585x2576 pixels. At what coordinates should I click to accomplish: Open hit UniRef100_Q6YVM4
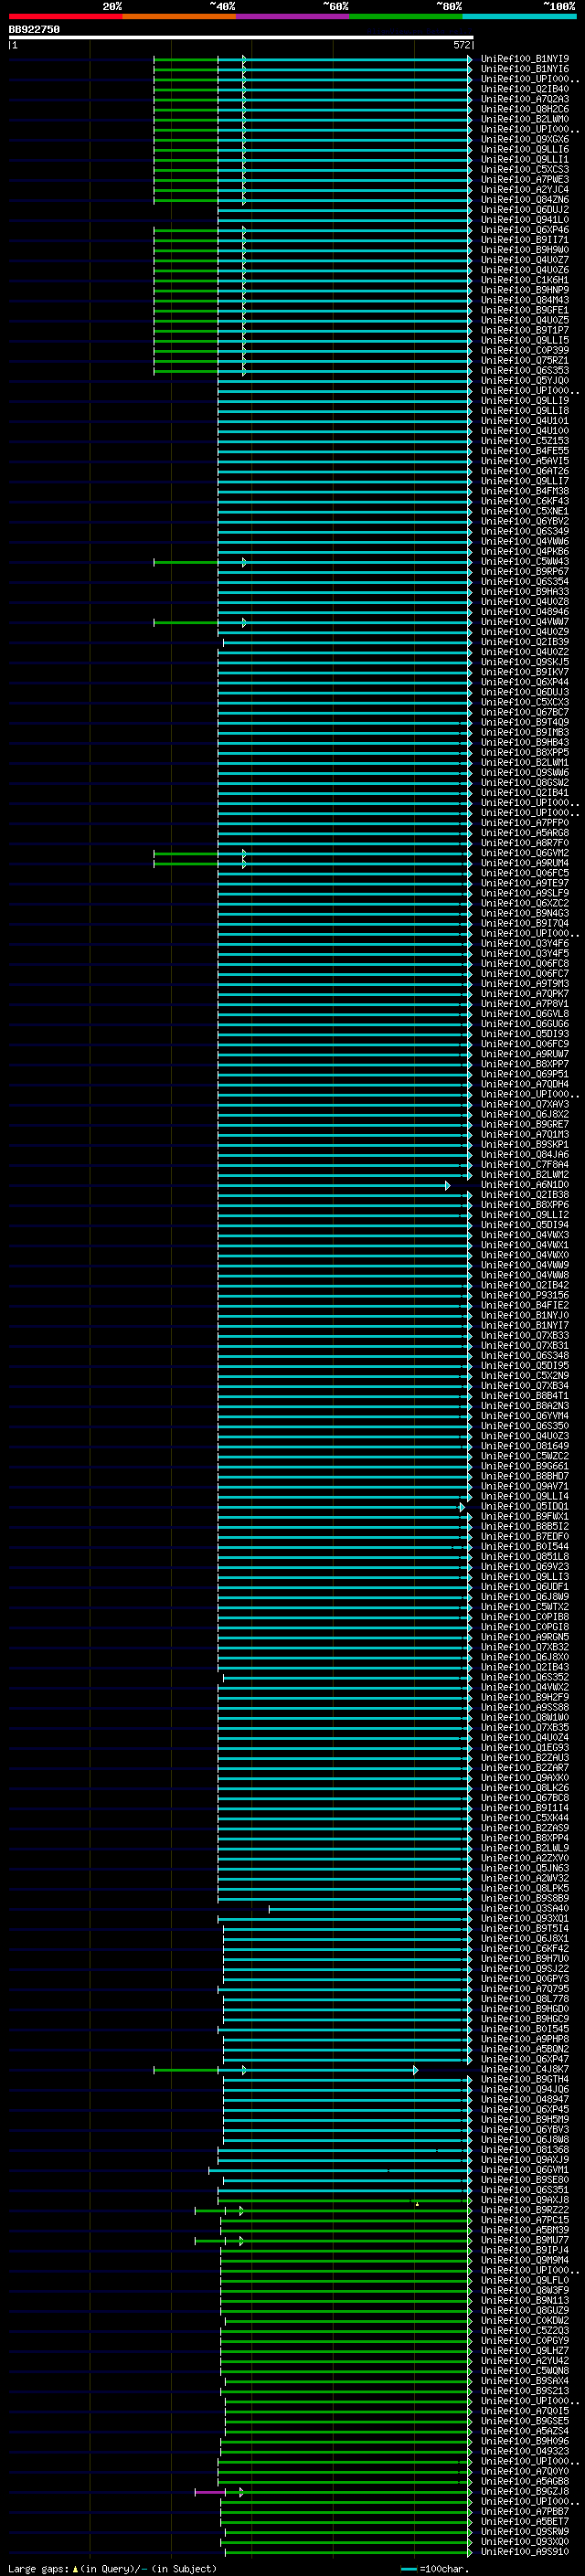point(525,1415)
